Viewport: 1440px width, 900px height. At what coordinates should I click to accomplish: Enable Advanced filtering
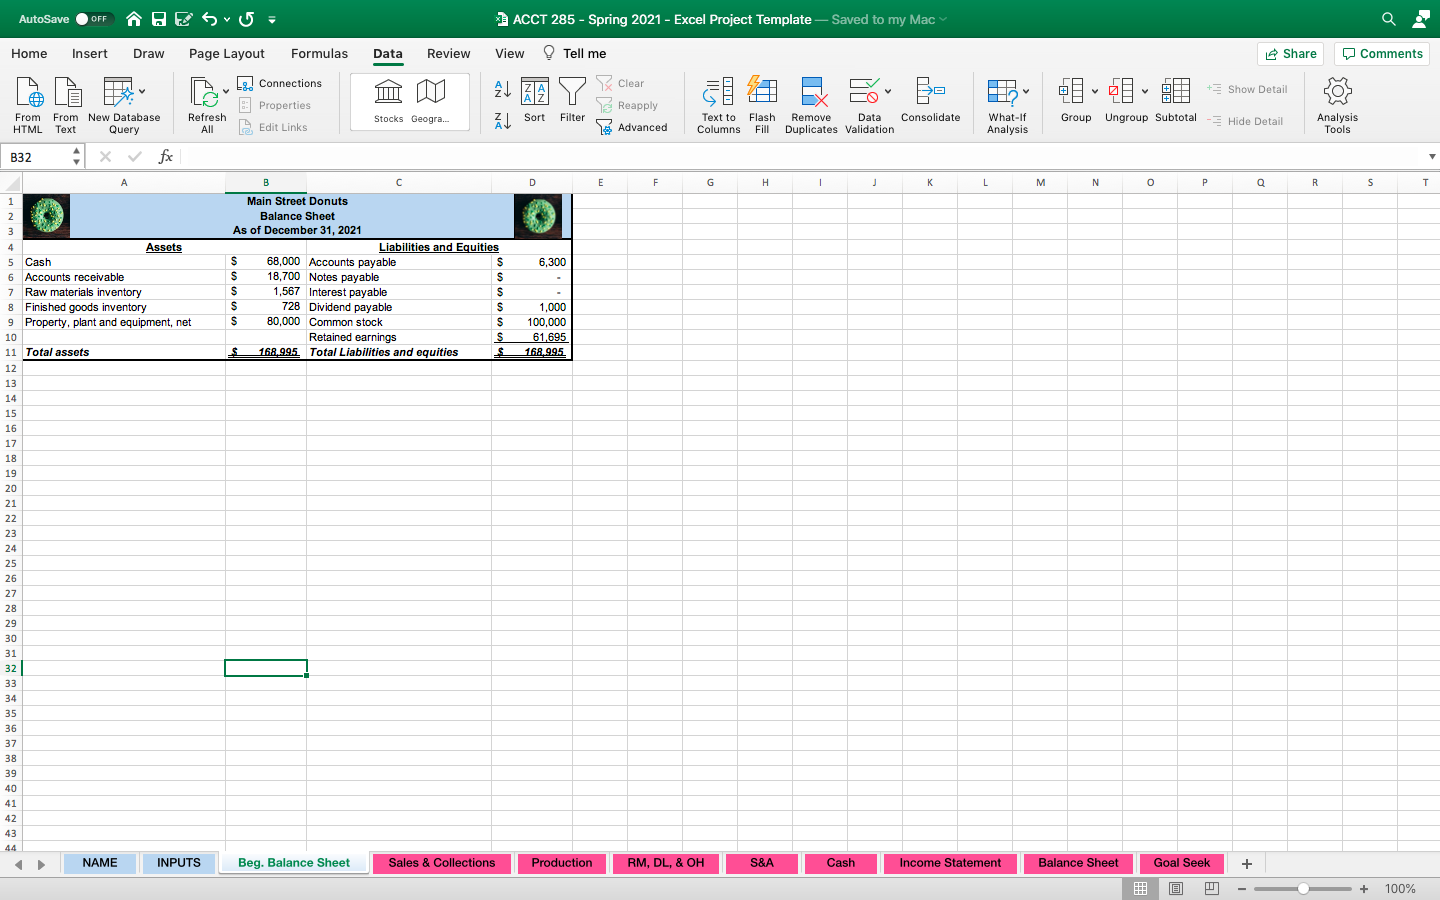pyautogui.click(x=634, y=127)
